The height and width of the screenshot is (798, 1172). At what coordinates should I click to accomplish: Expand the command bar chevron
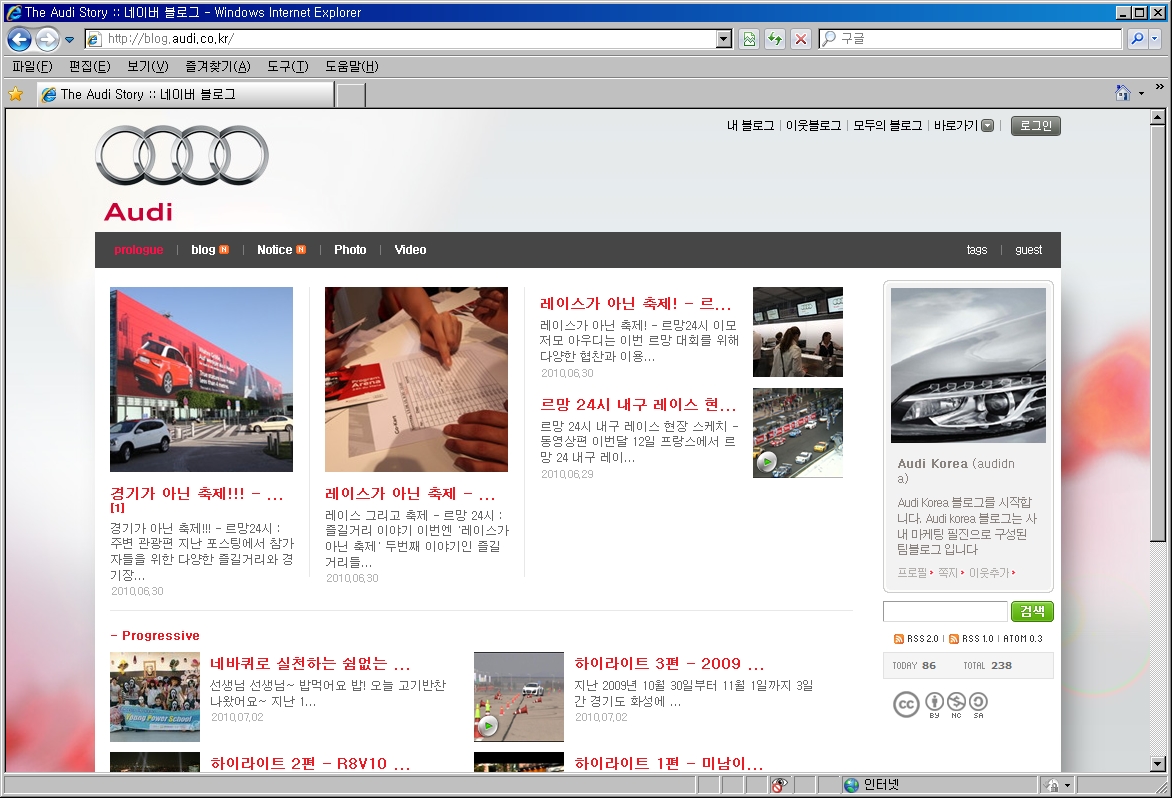pos(1159,87)
